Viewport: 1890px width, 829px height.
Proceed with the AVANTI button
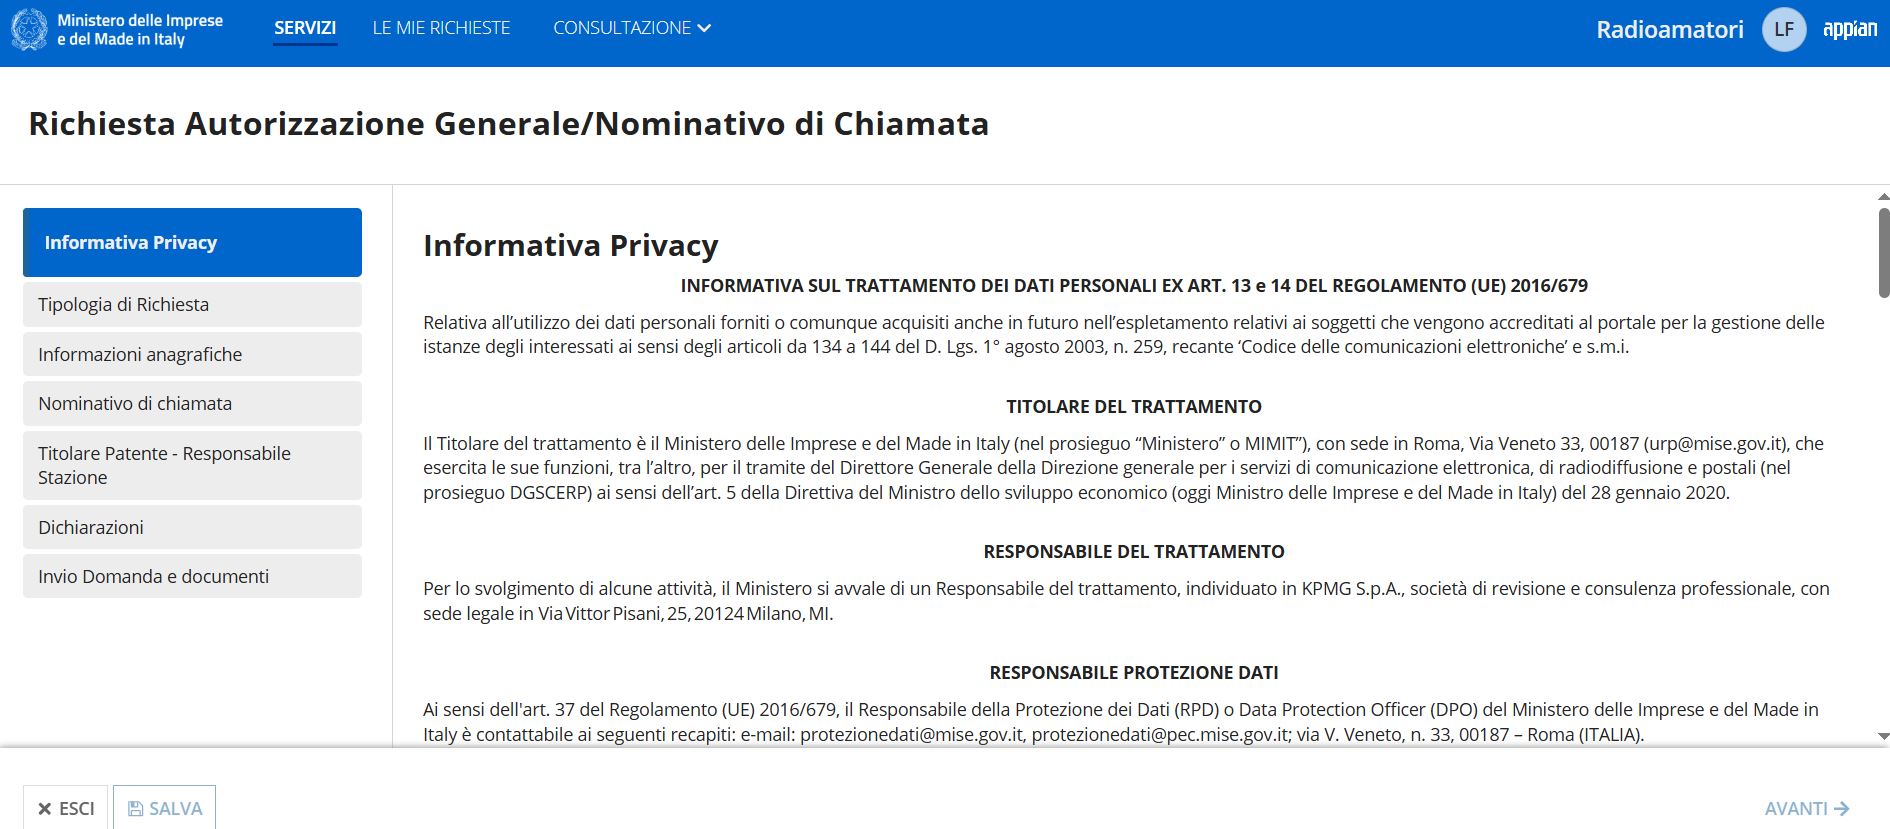pyautogui.click(x=1807, y=808)
